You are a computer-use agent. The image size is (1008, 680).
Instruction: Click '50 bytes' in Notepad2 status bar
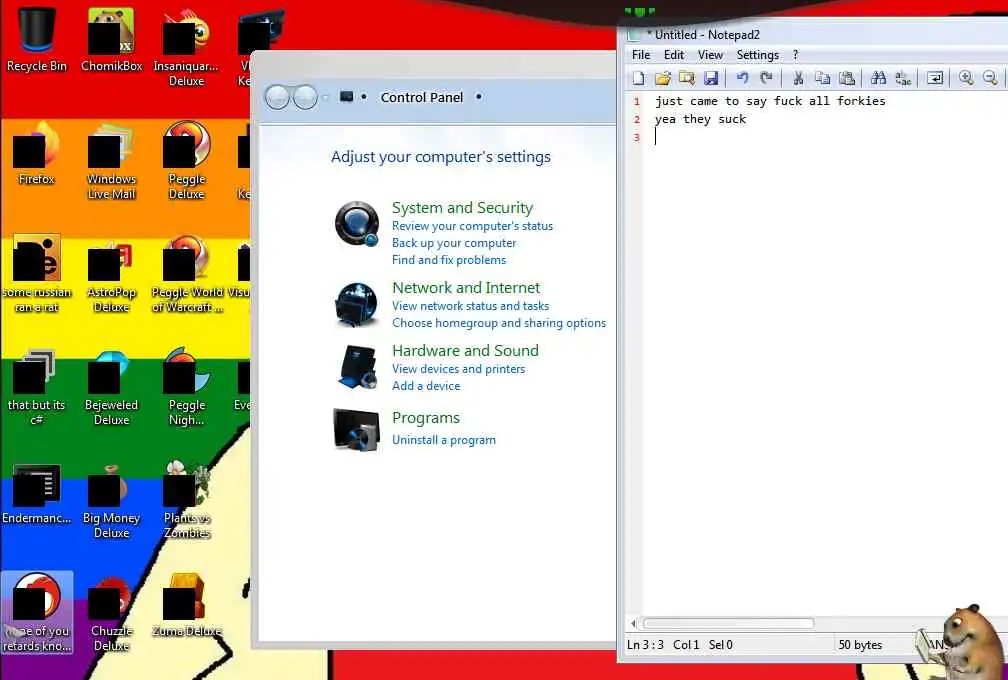(x=860, y=644)
